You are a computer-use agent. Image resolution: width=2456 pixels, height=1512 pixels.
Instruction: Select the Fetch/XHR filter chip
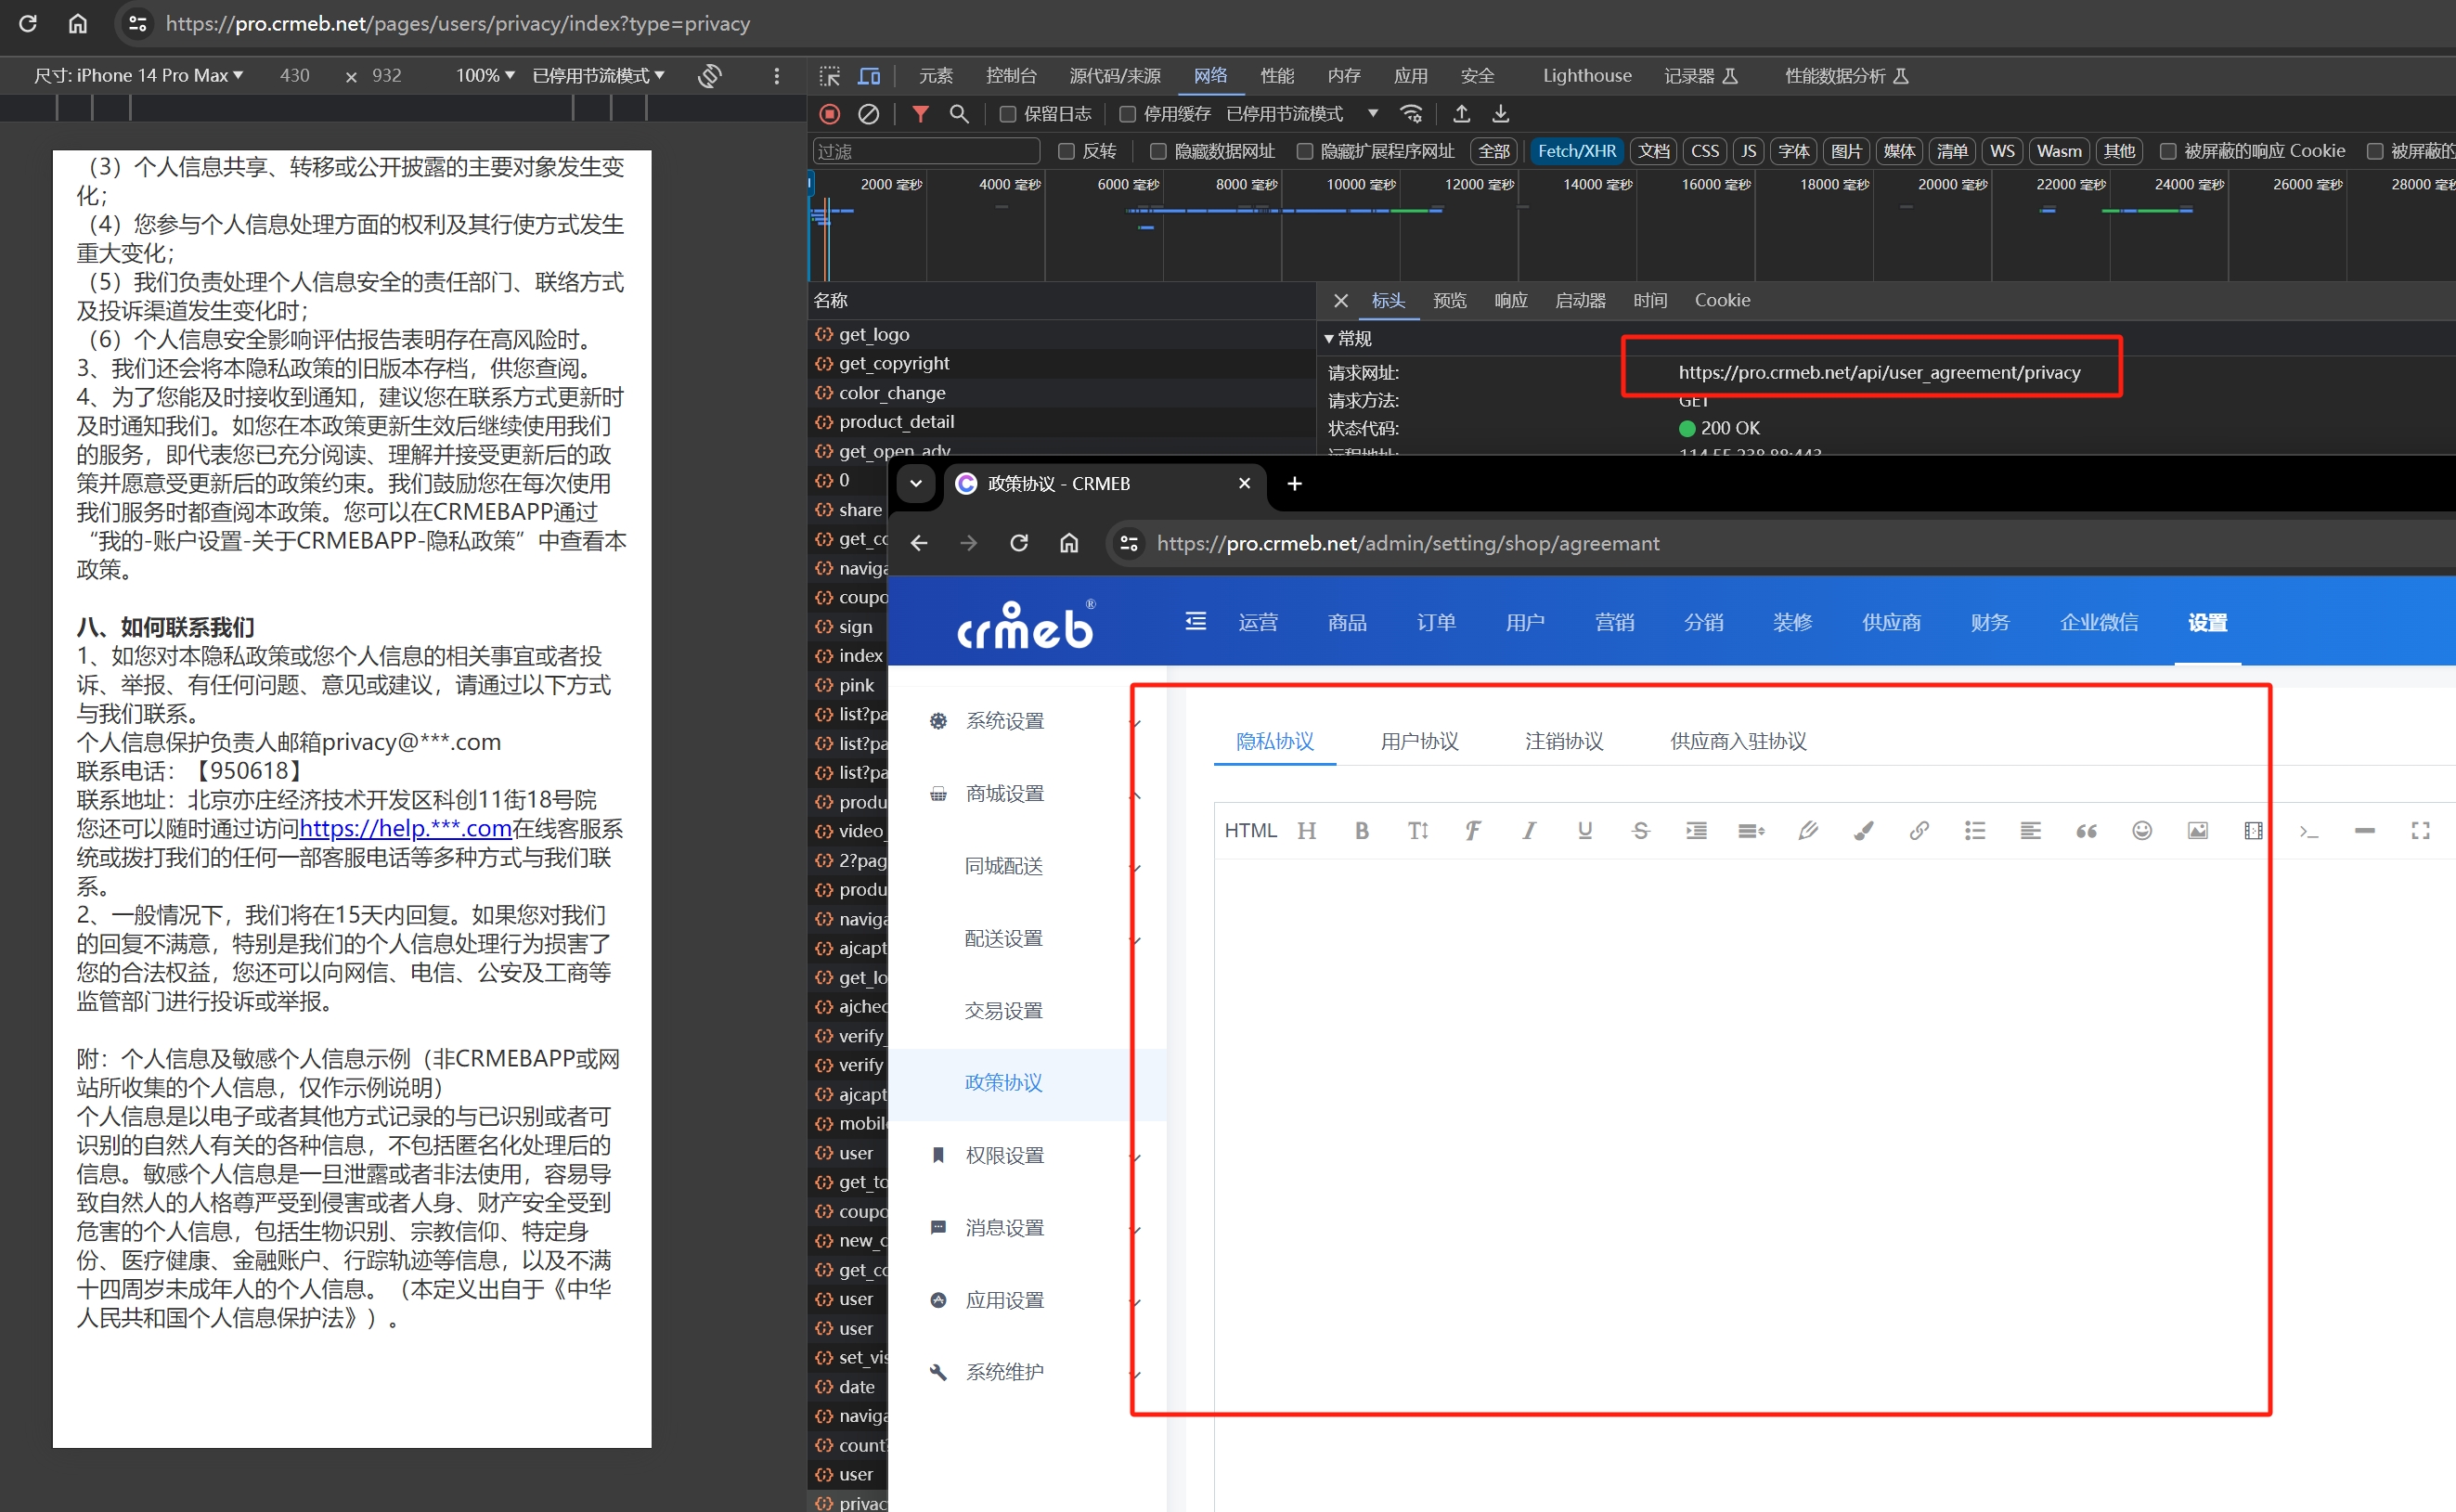click(1576, 151)
